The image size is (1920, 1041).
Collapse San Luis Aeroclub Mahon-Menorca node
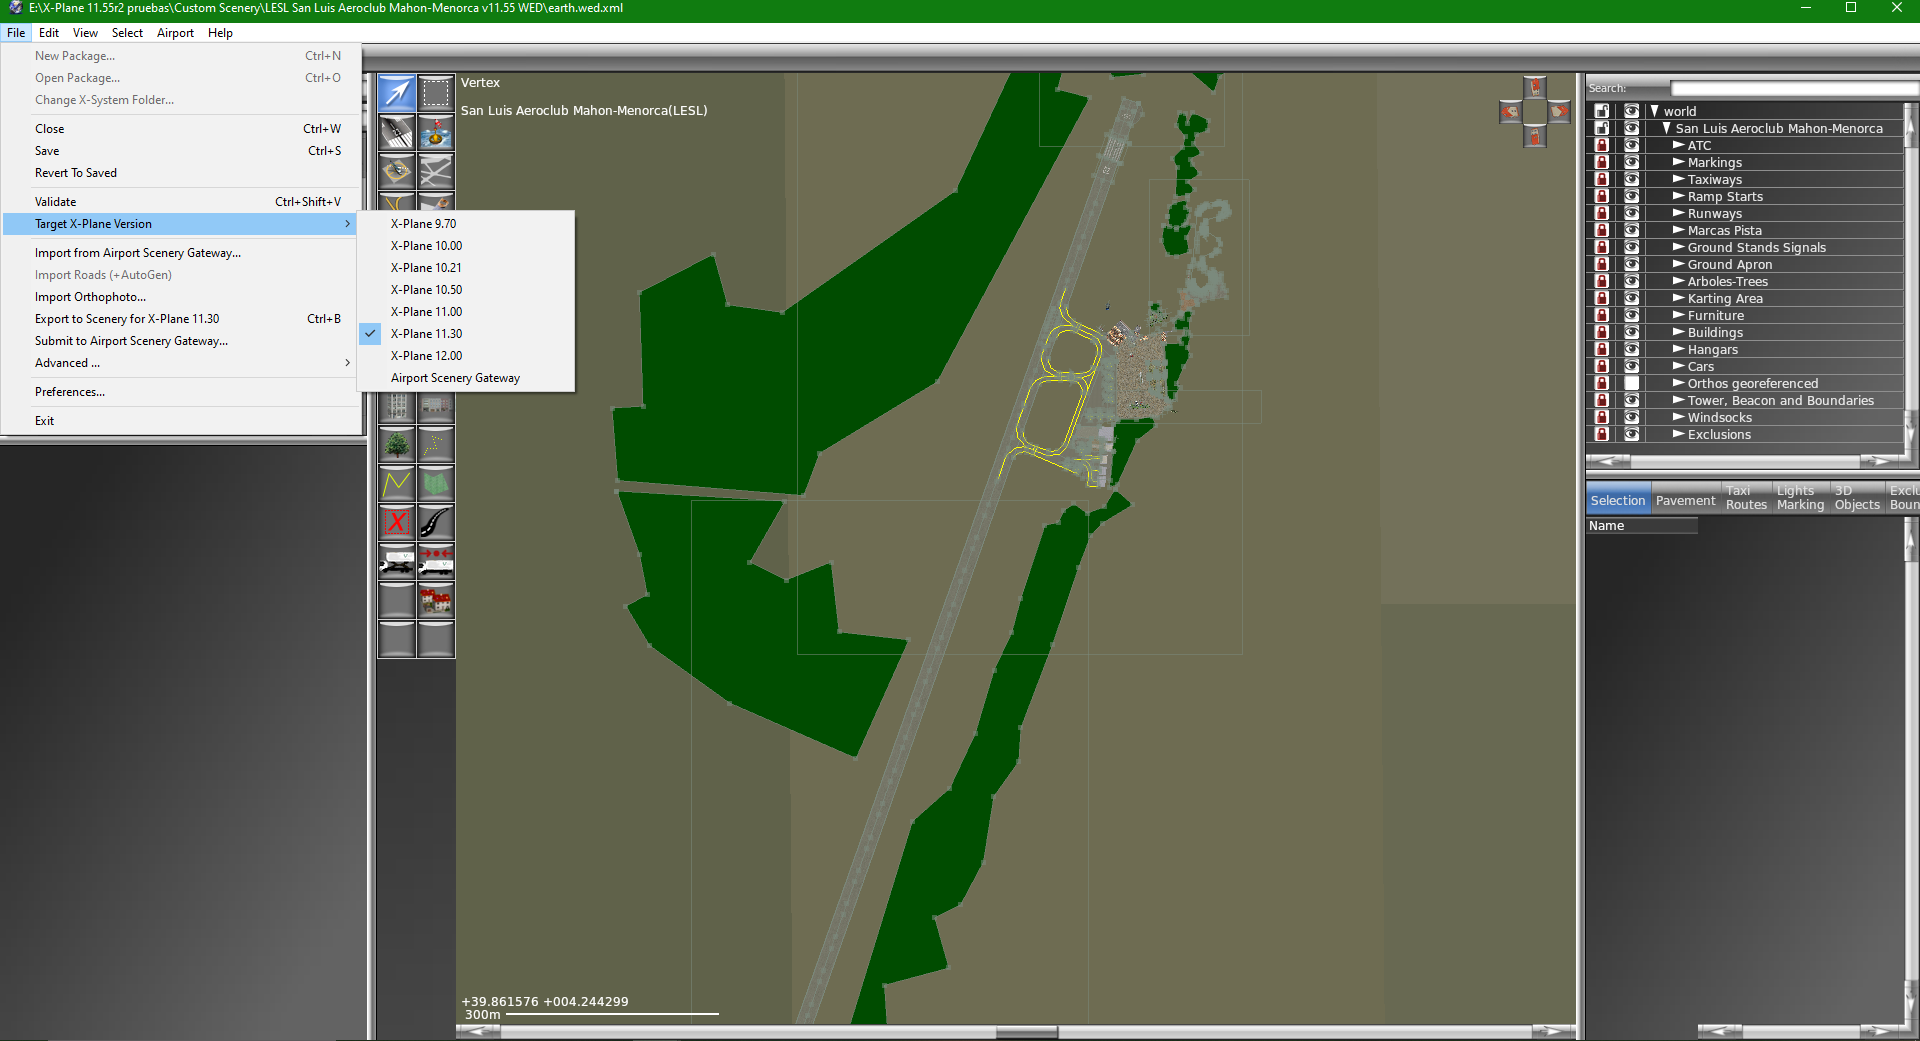(x=1667, y=128)
